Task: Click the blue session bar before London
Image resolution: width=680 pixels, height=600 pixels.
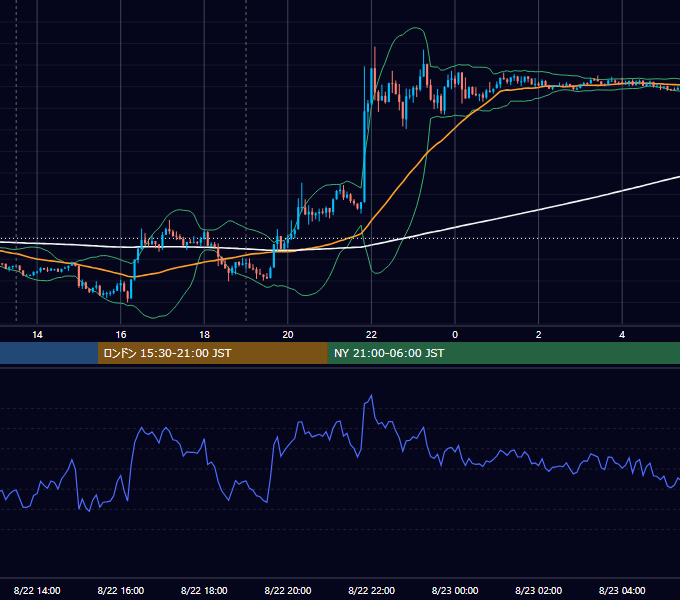Action: [49, 353]
